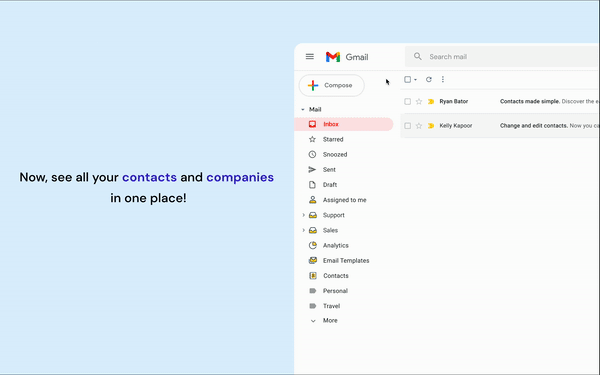Open the three-dot more options icon
Image resolution: width=600 pixels, height=375 pixels.
click(443, 79)
